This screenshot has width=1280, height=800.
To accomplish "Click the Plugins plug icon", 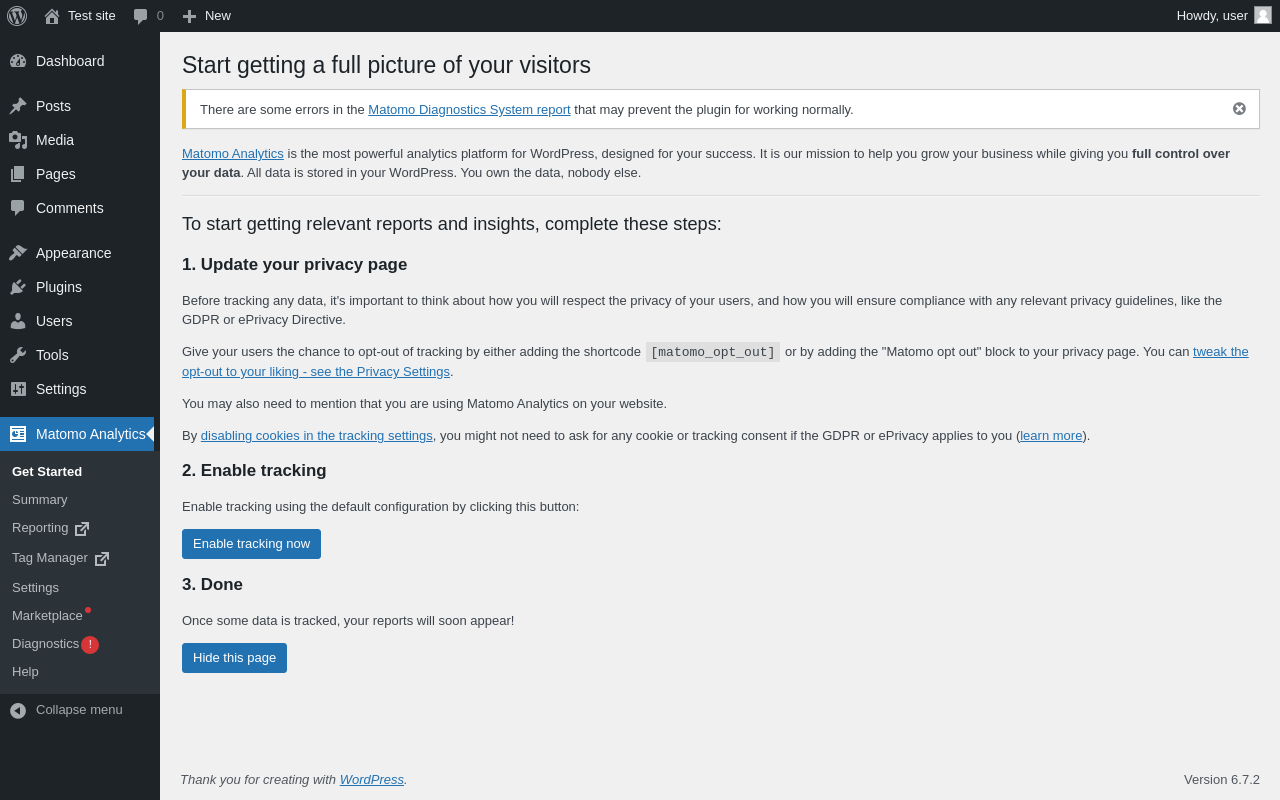I will point(18,287).
